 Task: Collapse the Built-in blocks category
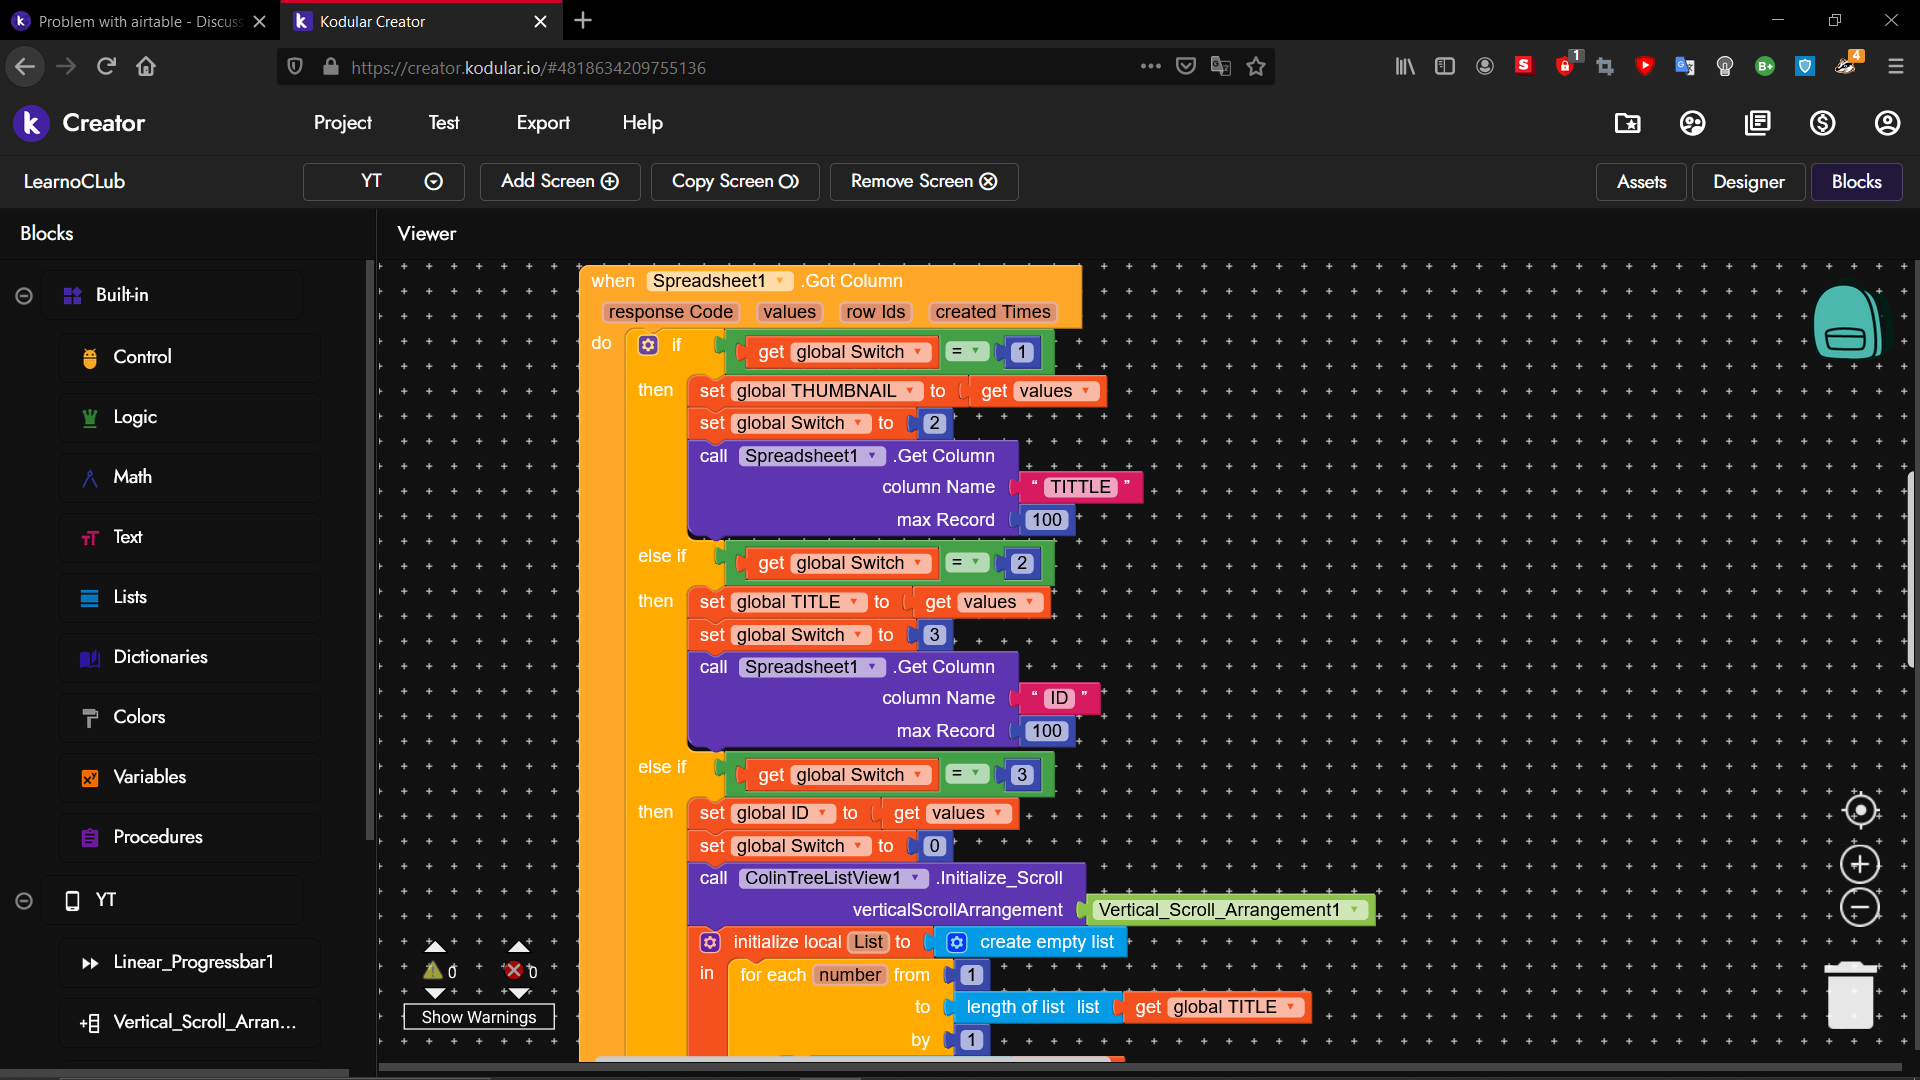pos(24,296)
